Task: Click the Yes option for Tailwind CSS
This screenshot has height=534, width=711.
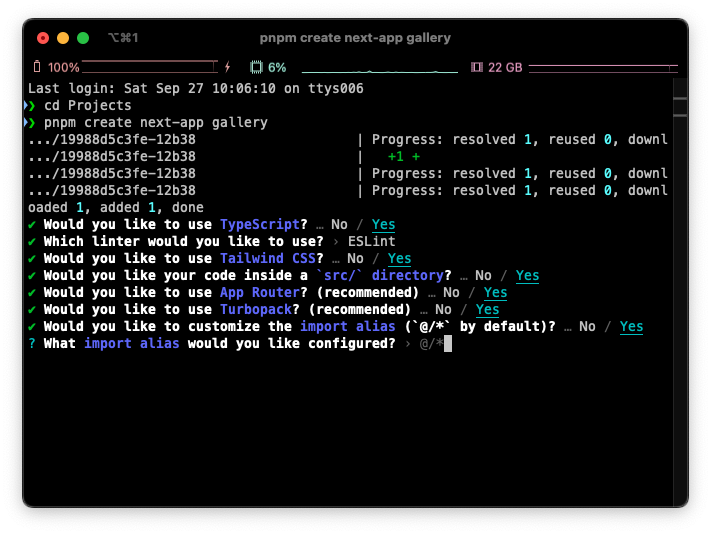Action: (x=399, y=258)
